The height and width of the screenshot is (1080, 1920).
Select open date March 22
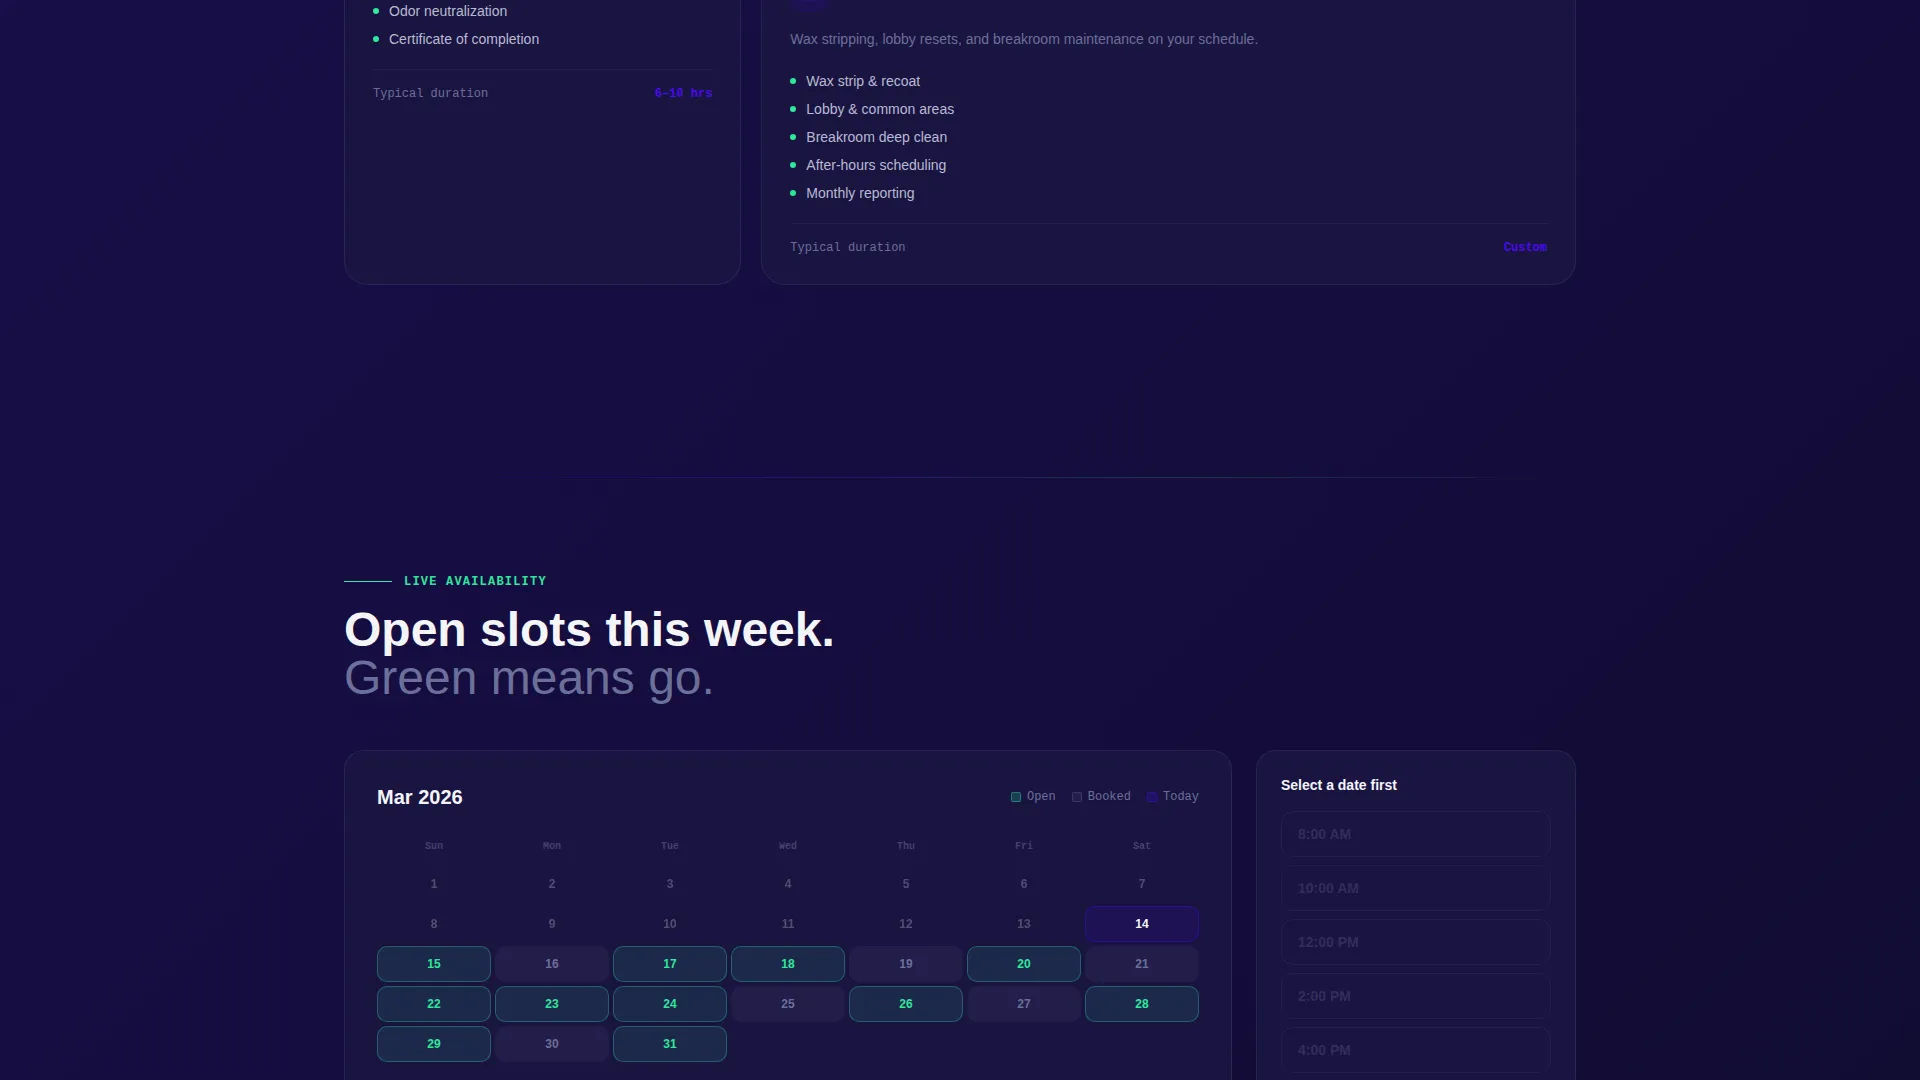[x=433, y=1003]
